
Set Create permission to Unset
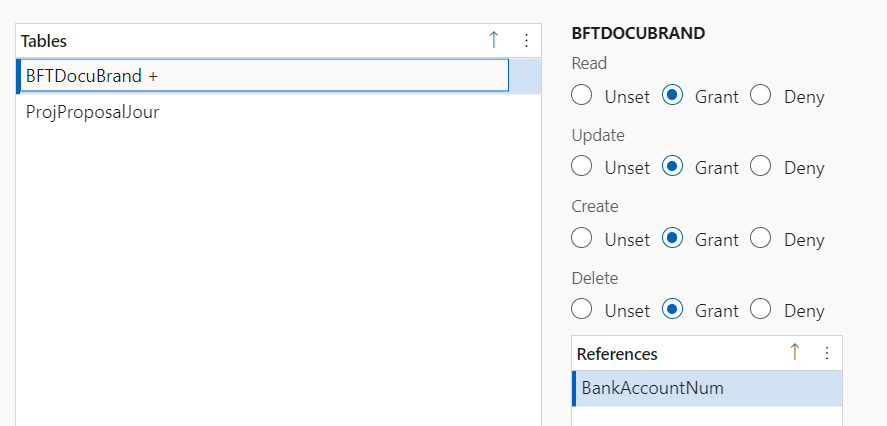coord(582,238)
